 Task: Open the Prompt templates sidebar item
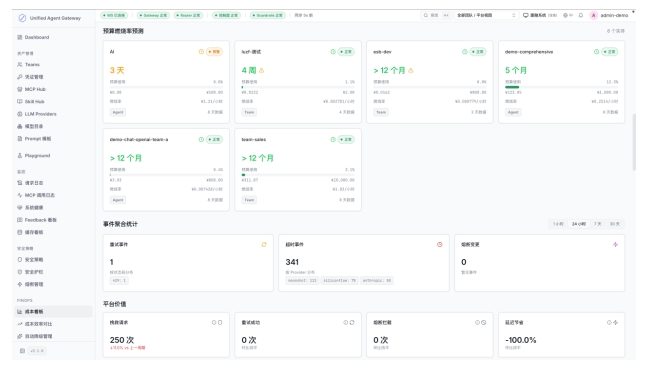point(54,138)
